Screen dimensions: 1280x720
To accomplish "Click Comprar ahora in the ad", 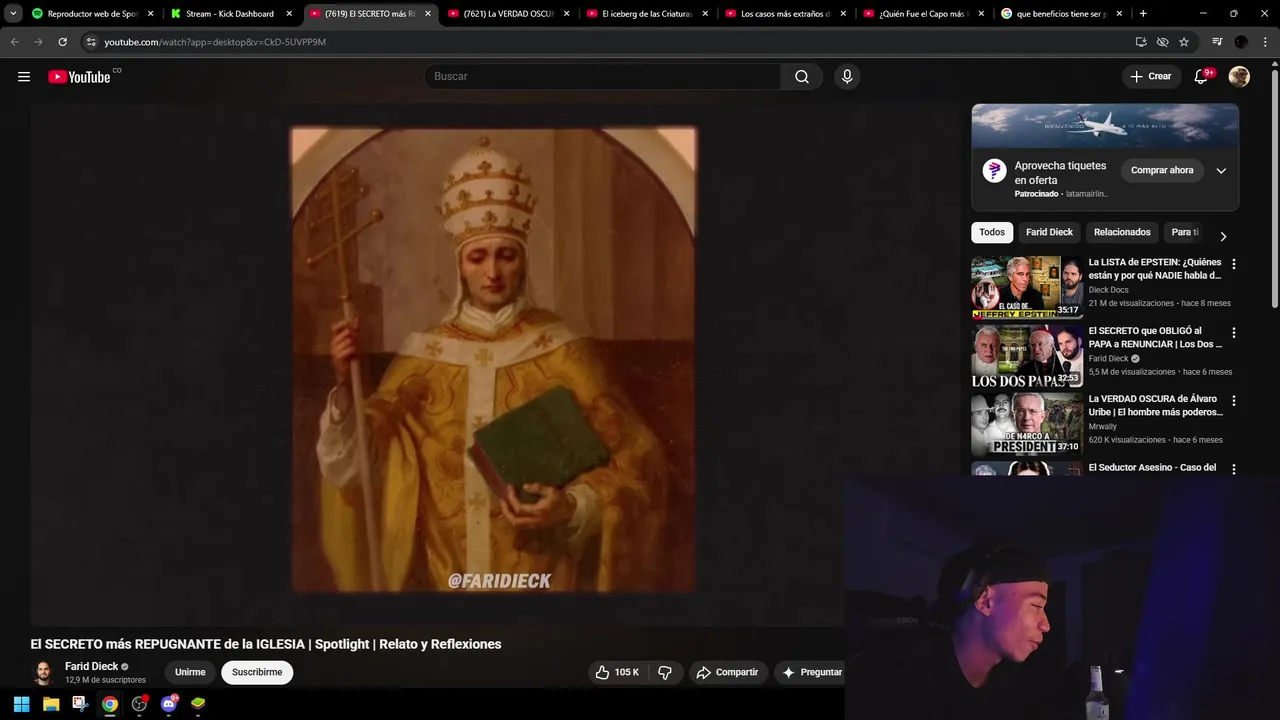I will click(x=1162, y=171).
